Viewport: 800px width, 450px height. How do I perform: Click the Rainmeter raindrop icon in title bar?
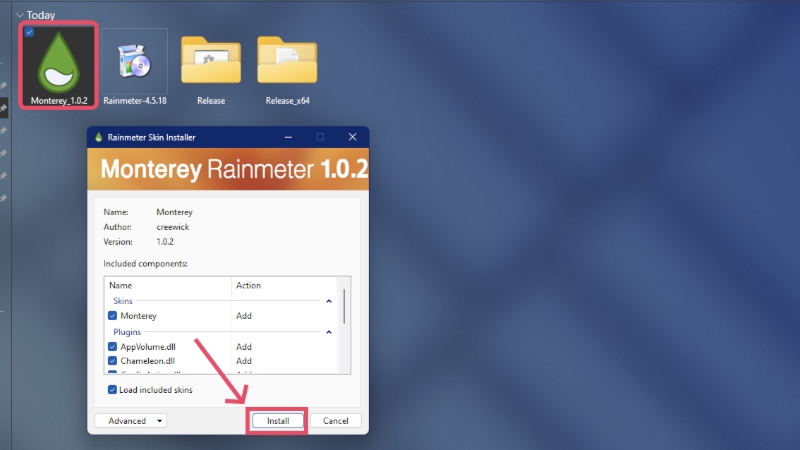point(98,137)
